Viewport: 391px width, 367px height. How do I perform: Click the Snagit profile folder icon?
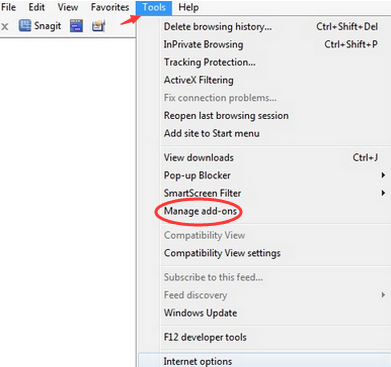[98, 26]
